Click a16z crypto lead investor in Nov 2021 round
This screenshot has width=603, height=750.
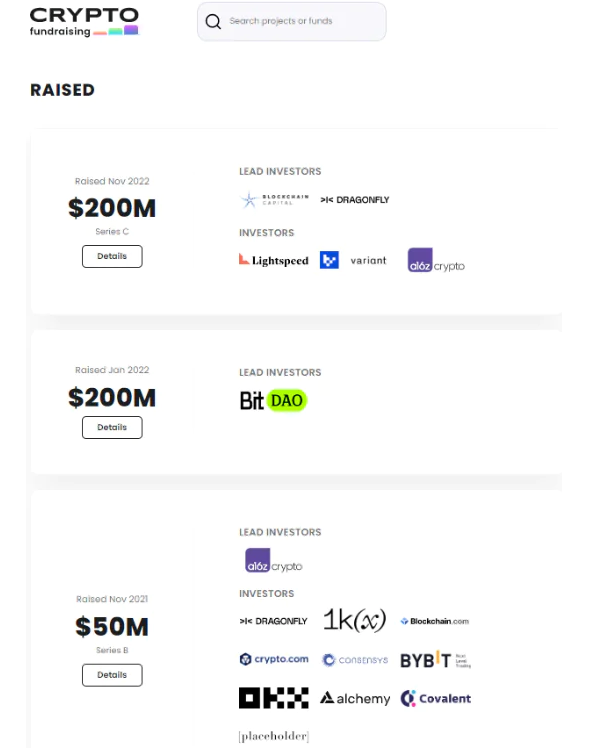click(274, 560)
